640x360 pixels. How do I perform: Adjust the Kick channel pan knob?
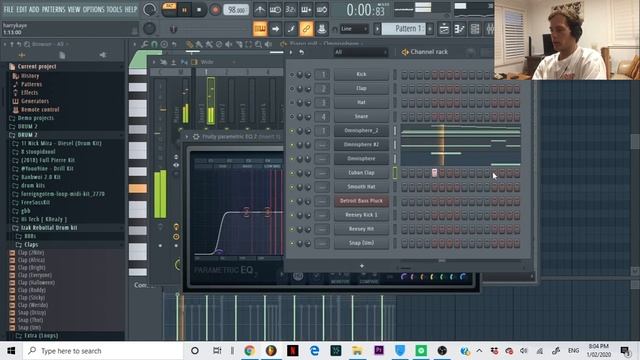point(300,75)
